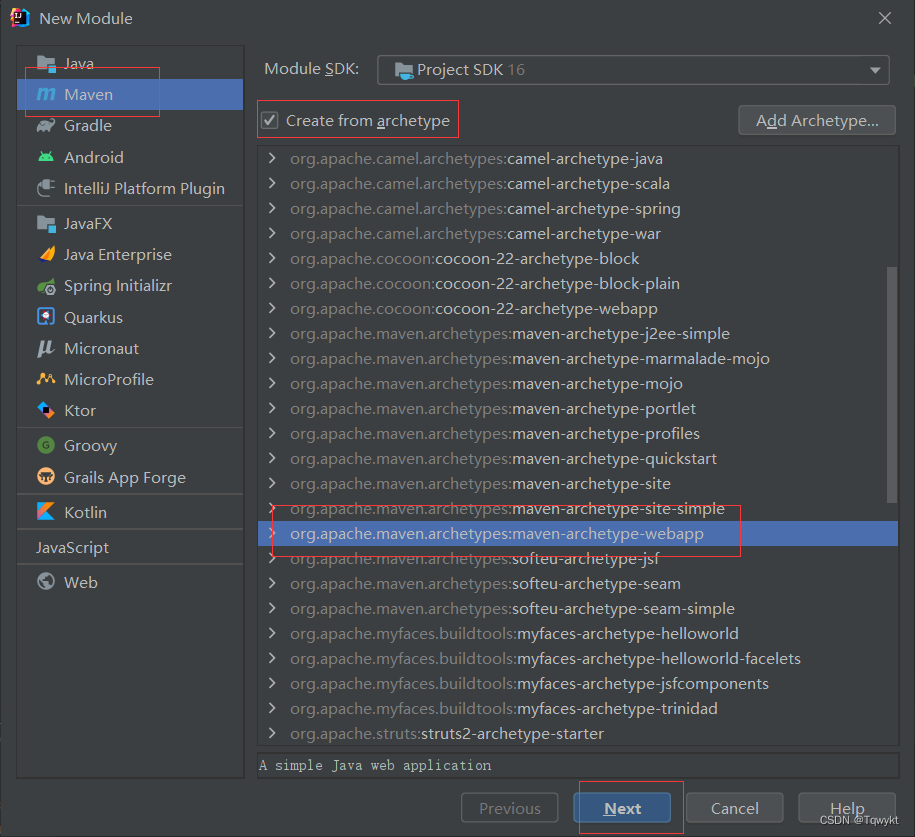This screenshot has height=837, width=915.
Task: Click 'A simple Java web application' description
Action: coord(375,765)
